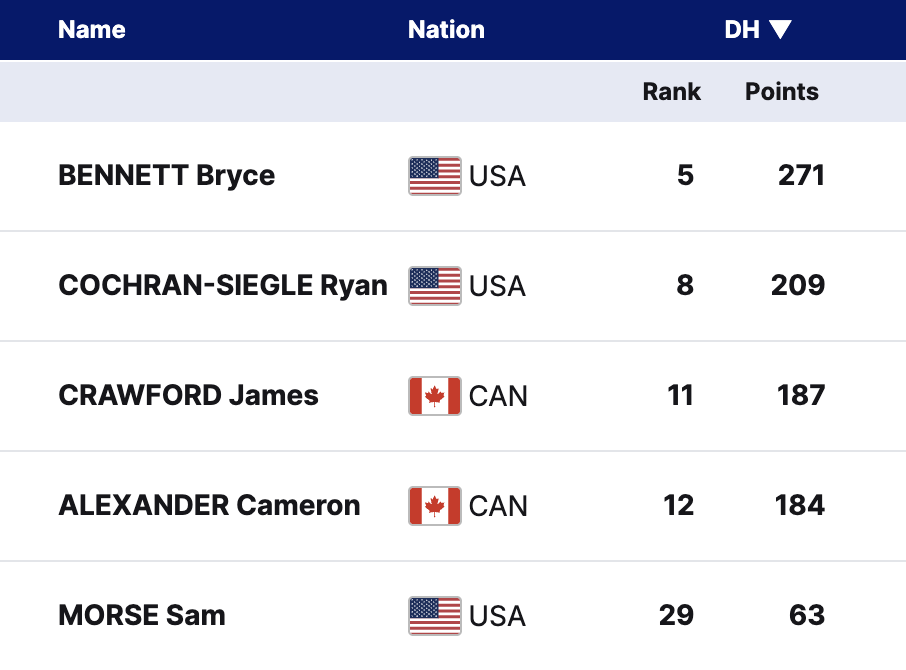Viewport: 906px width, 670px height.
Task: Sort by the Nation column header
Action: 446,30
